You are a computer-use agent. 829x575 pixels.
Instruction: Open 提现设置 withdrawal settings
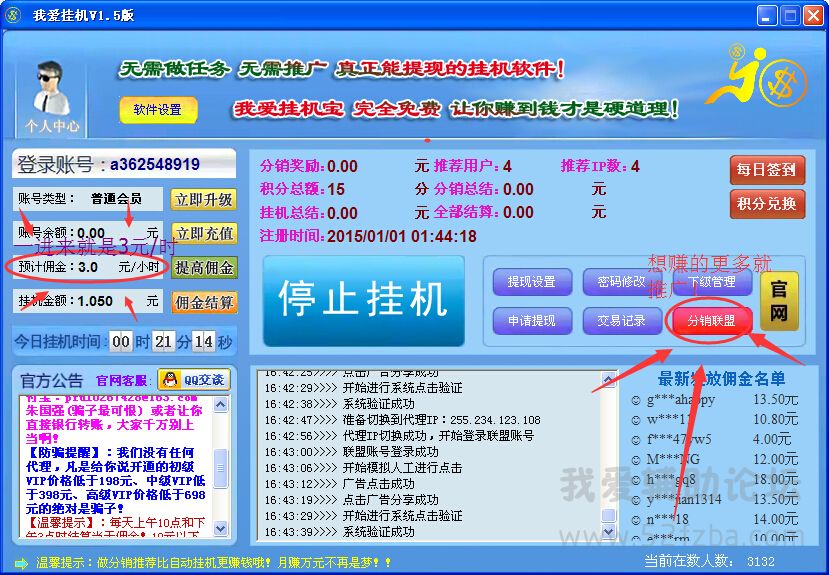(532, 282)
